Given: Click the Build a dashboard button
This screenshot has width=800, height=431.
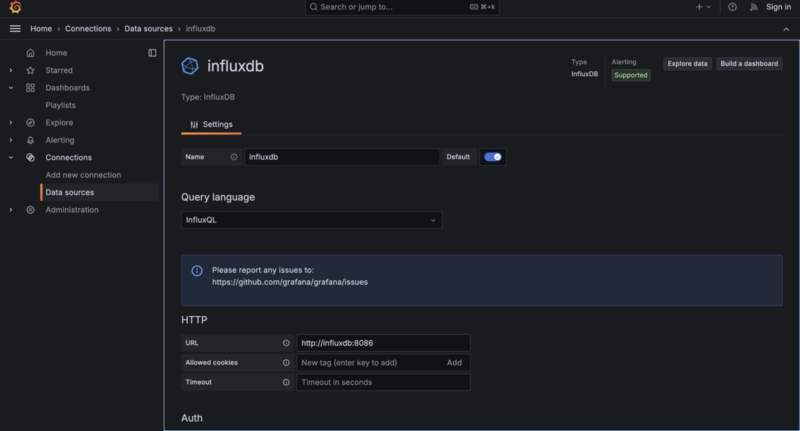Looking at the screenshot, I should [749, 64].
